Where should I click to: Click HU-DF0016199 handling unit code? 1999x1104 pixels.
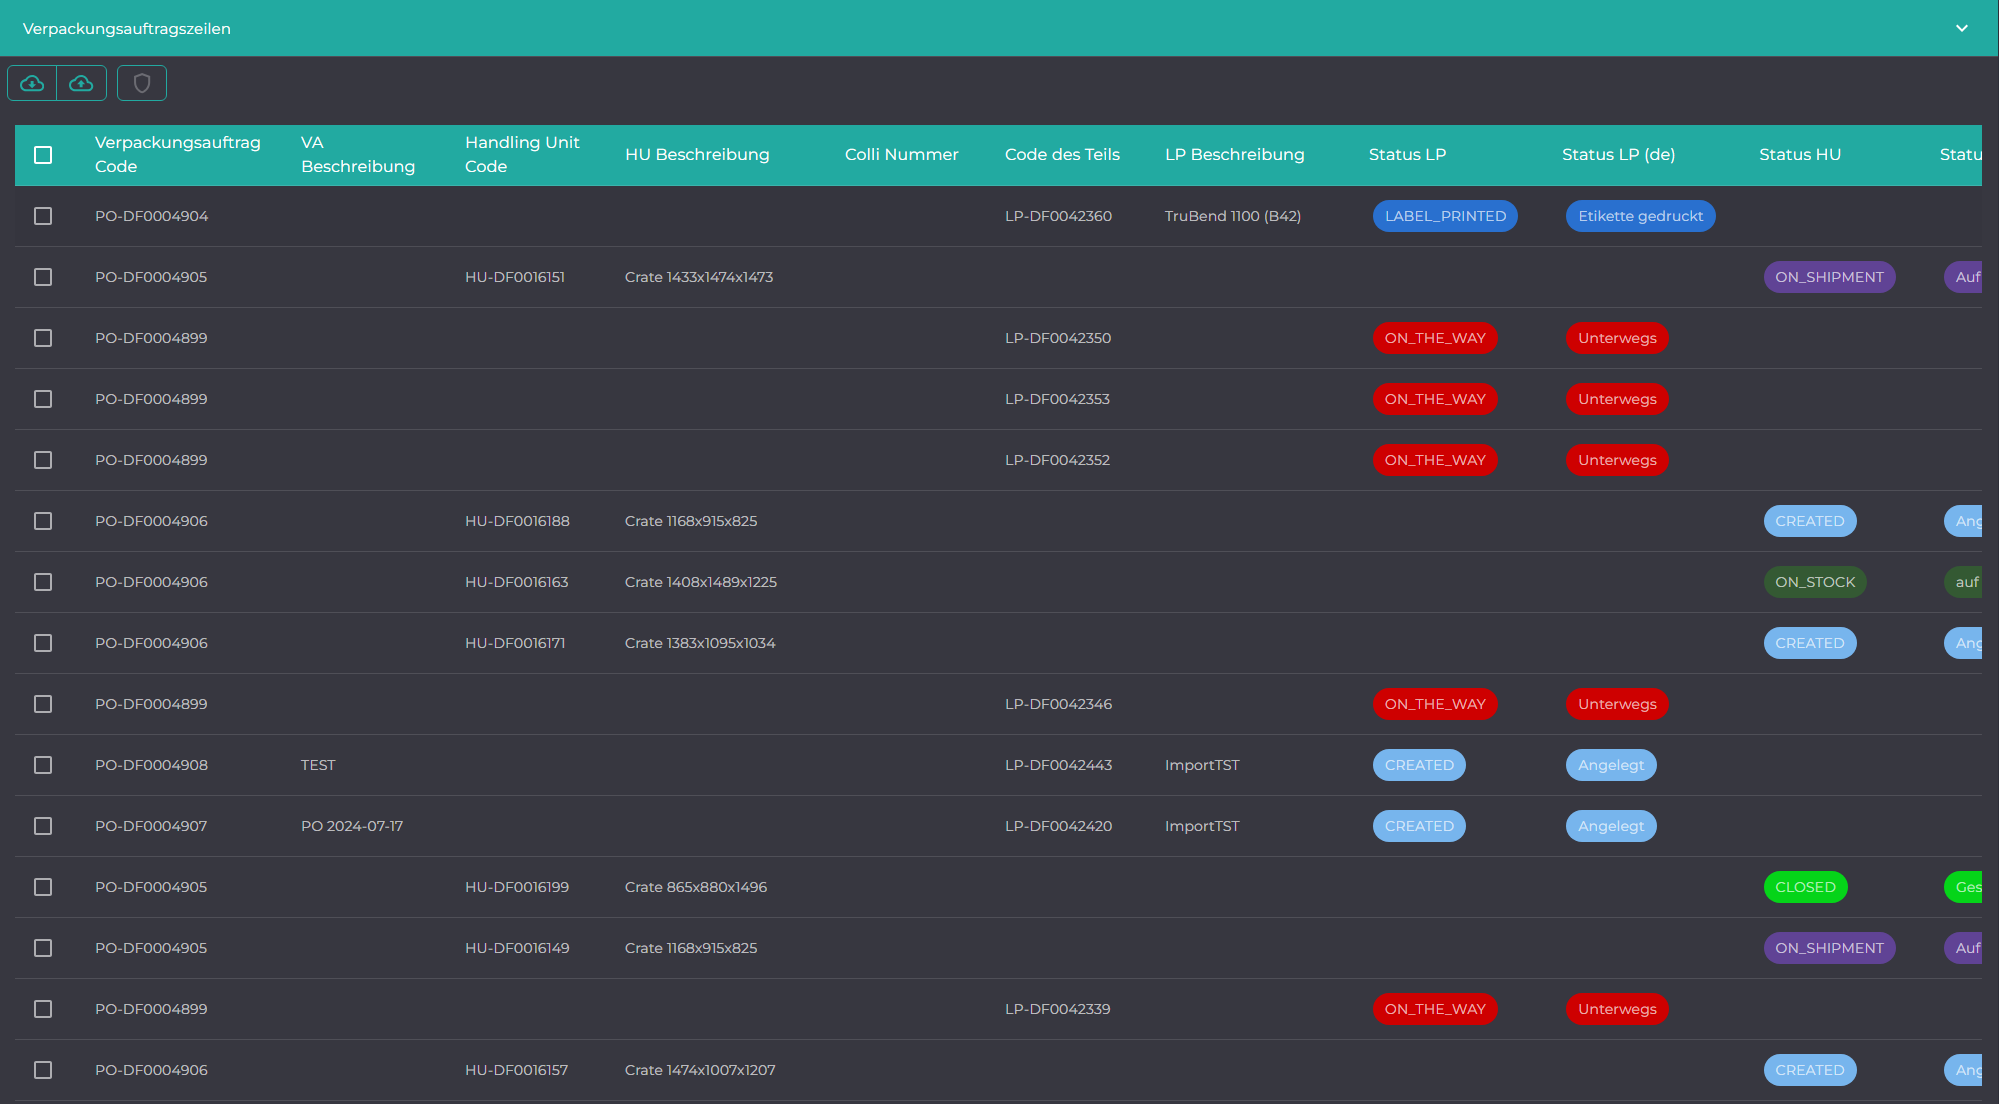tap(517, 887)
